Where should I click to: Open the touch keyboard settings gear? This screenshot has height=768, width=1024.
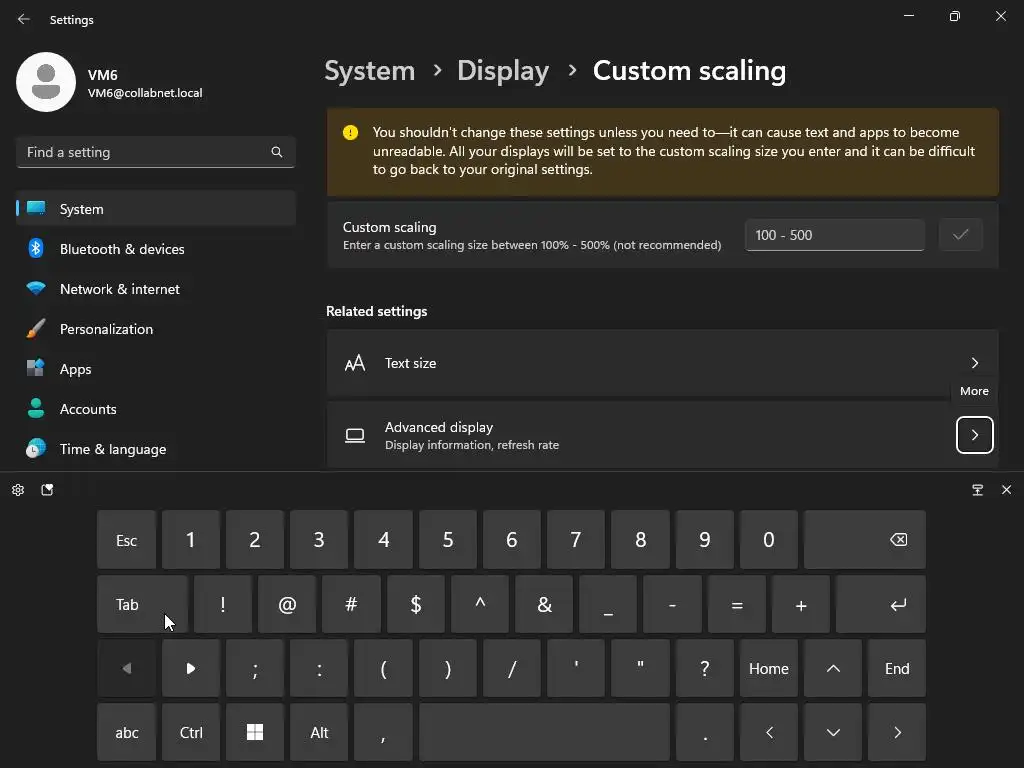pos(18,490)
